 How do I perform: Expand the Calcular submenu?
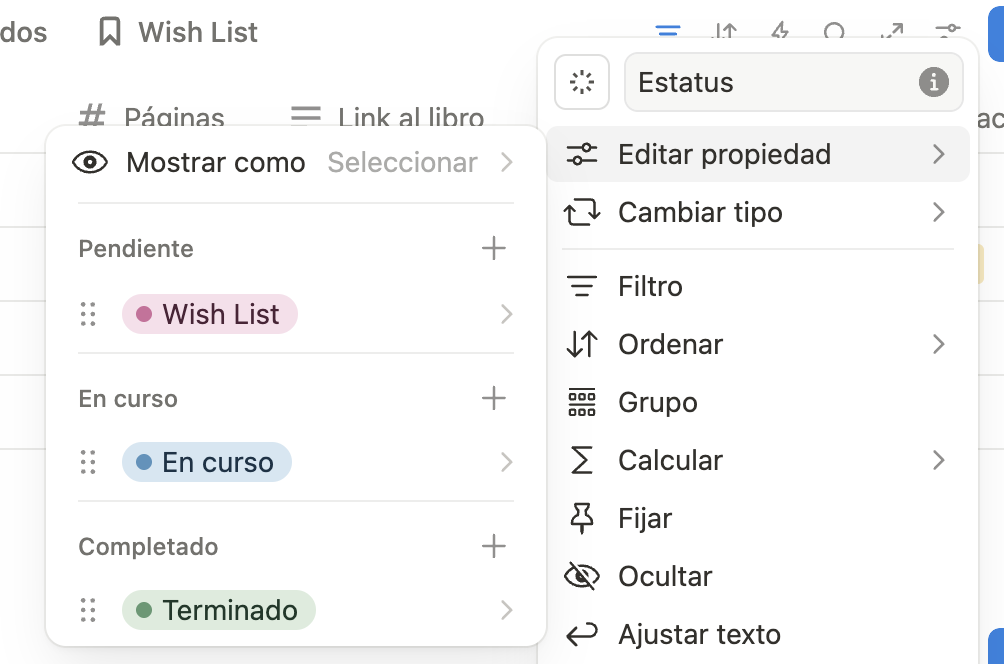click(758, 460)
